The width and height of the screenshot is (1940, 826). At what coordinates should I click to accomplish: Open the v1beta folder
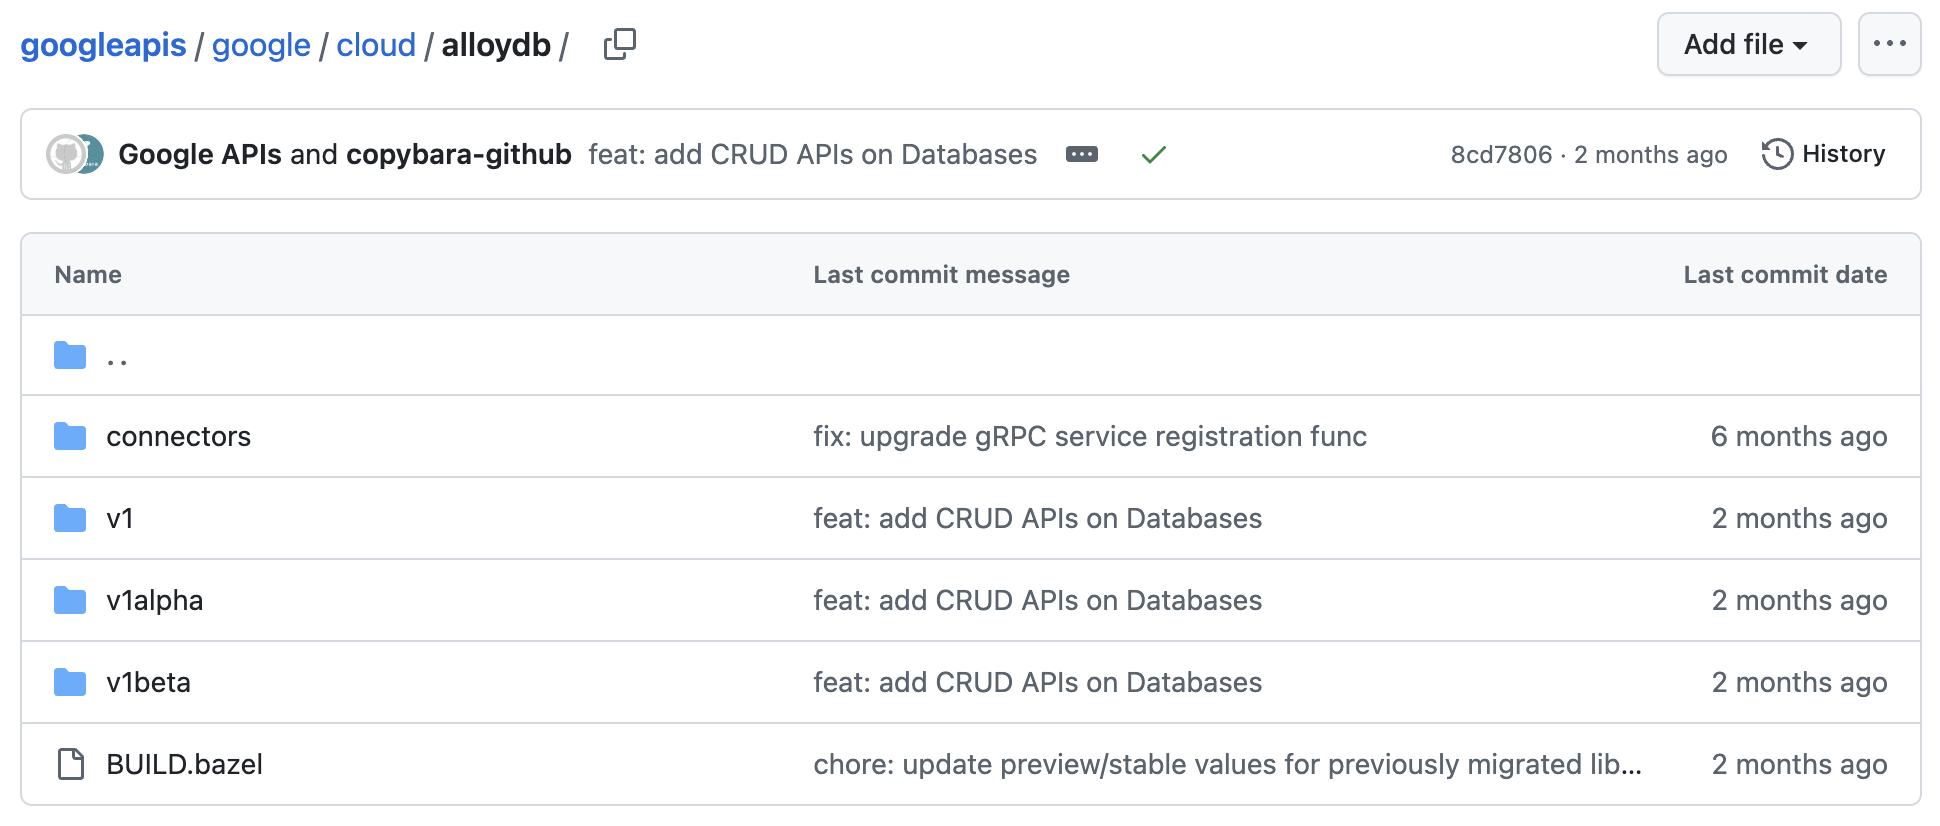tap(149, 683)
